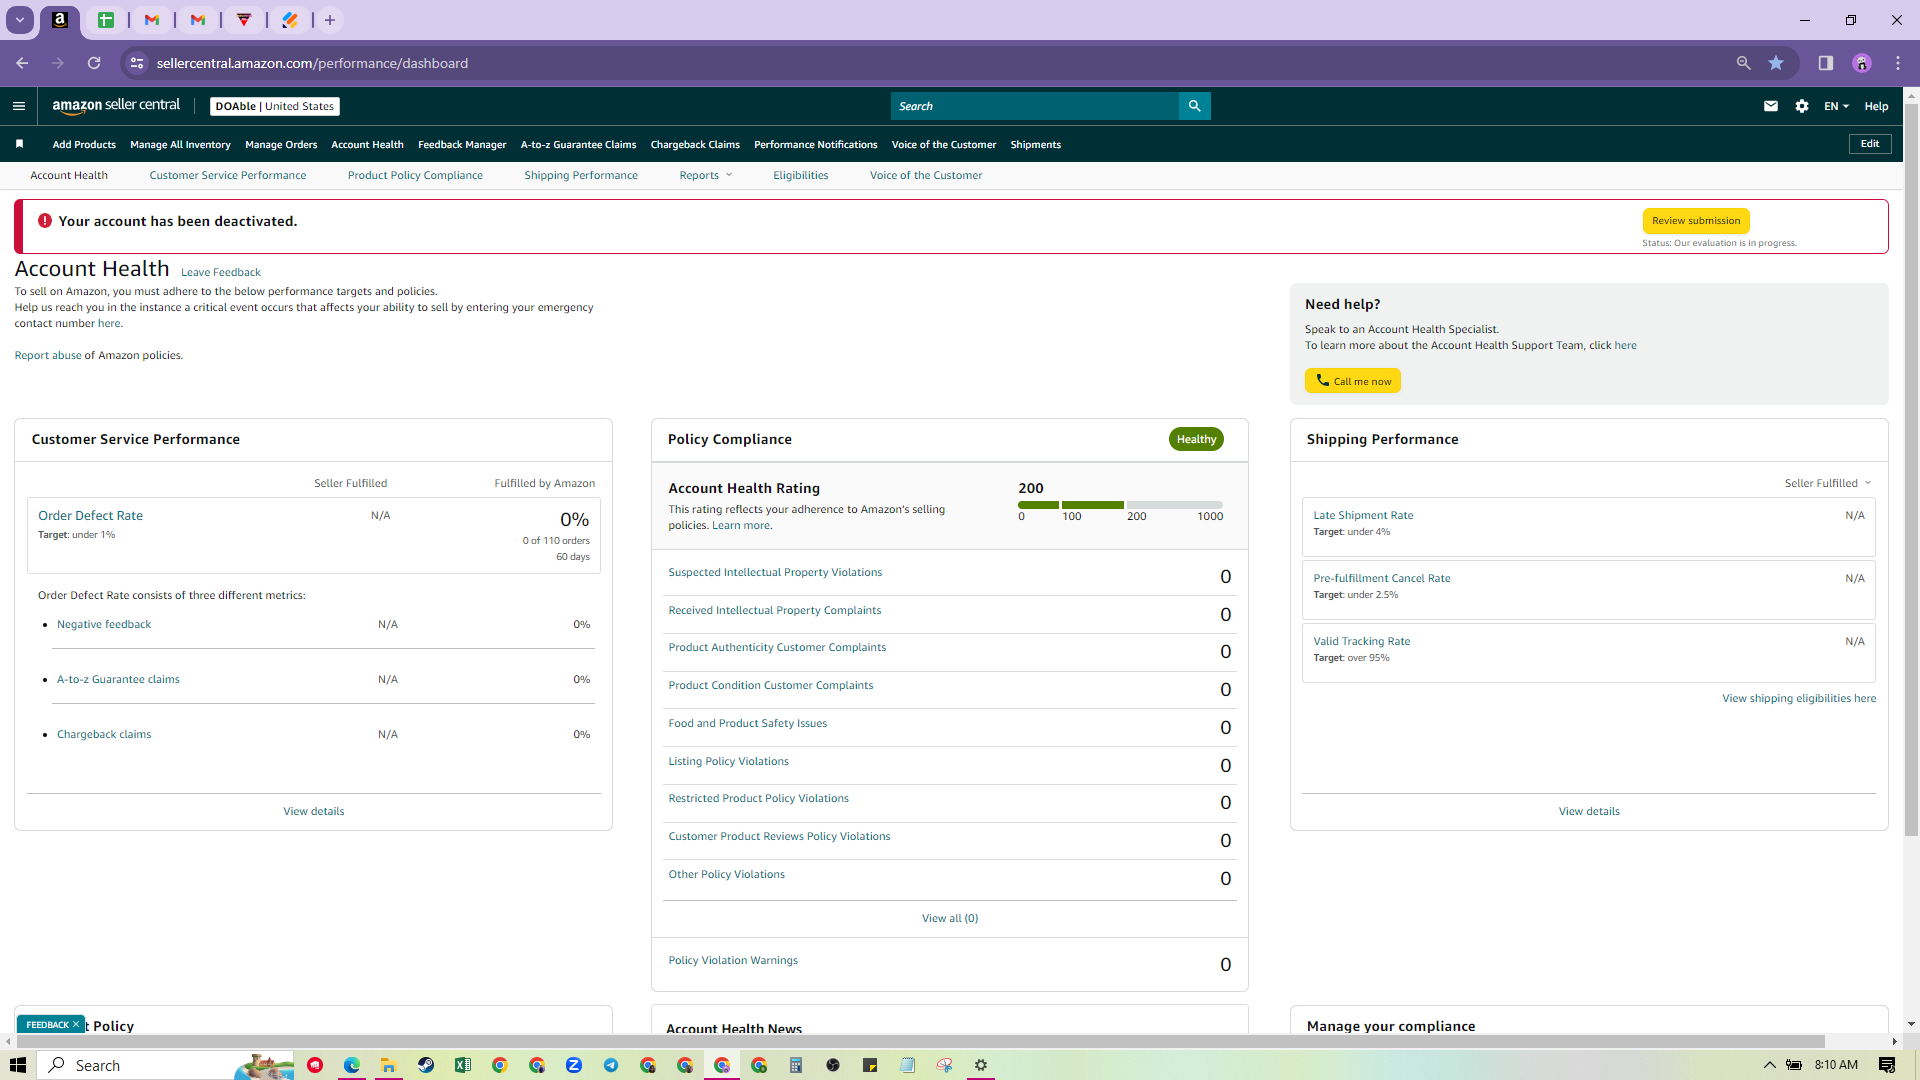Screen dimensions: 1920x1080
Task: Expand the Chrome tab search dropdown
Action: [20, 20]
